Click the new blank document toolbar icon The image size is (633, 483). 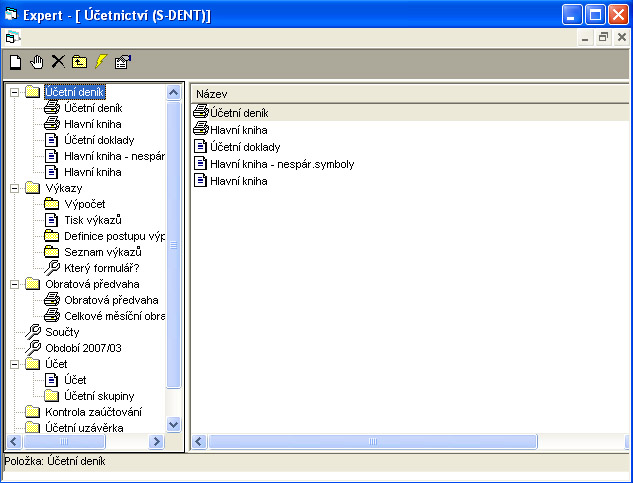[x=15, y=62]
